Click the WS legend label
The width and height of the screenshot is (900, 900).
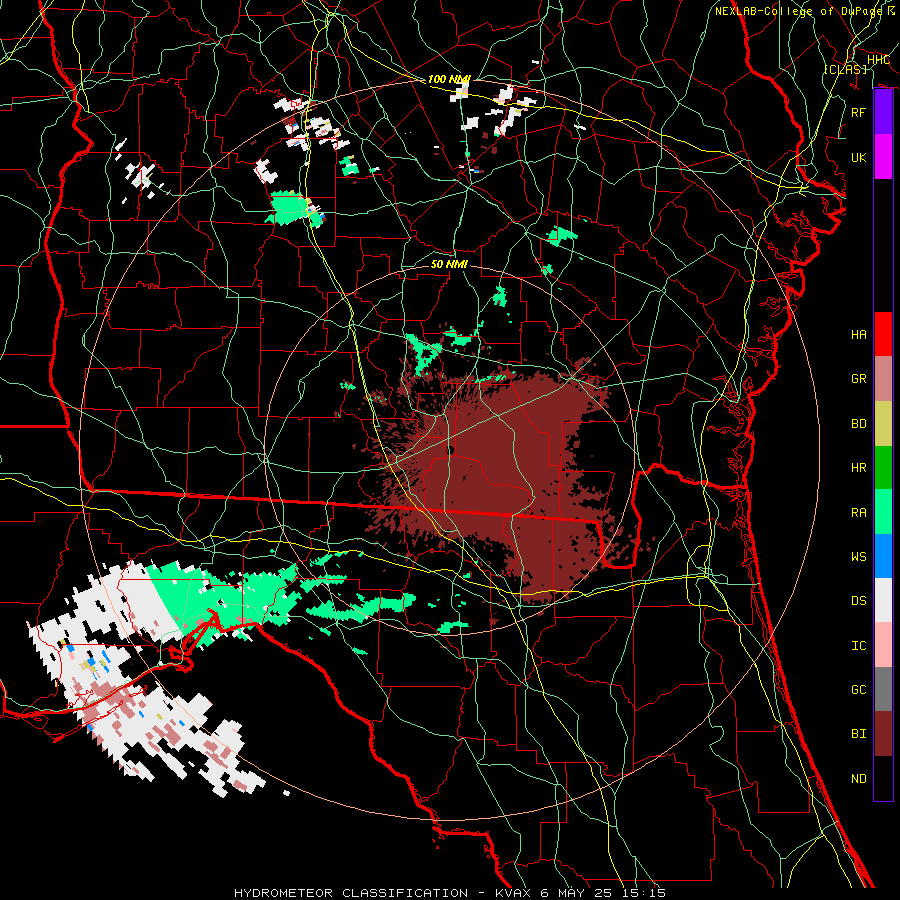[x=858, y=557]
